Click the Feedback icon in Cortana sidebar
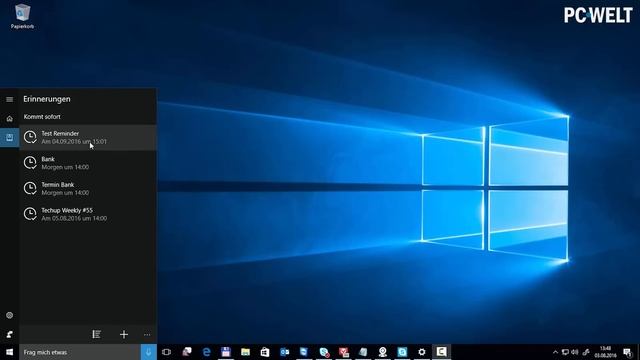The width and height of the screenshot is (640, 360). coord(9,334)
